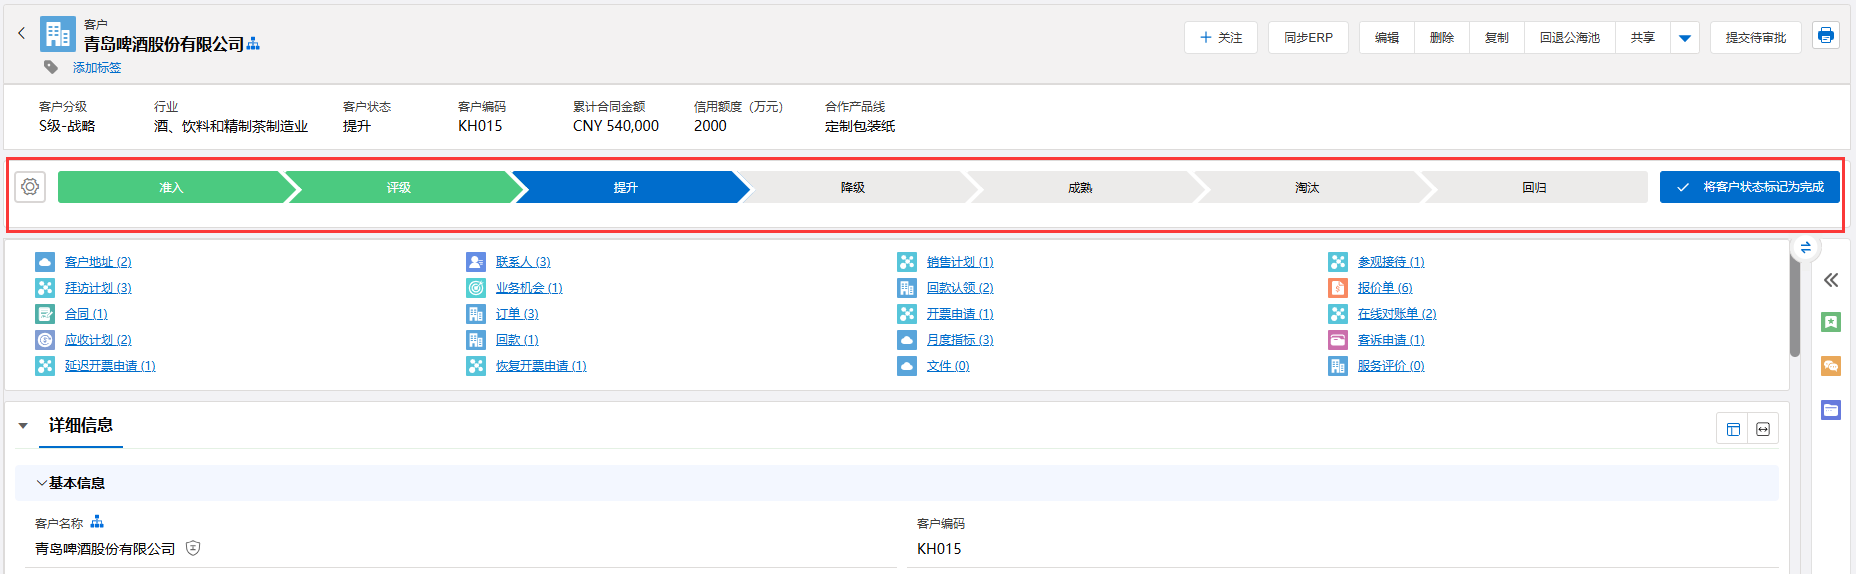1856x574 pixels.
Task: Click the hierarchy icon beside the company title
Action: tap(253, 44)
